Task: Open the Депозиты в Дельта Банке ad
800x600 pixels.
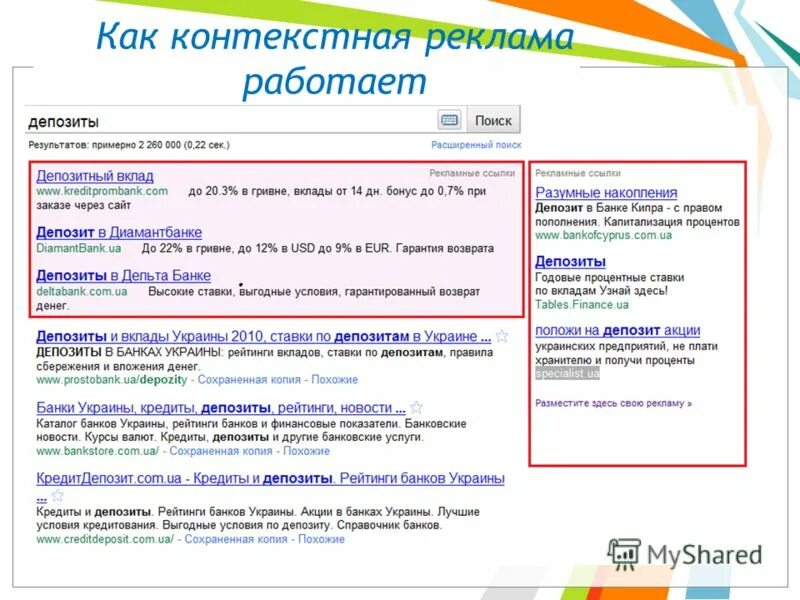Action: pyautogui.click(x=123, y=276)
